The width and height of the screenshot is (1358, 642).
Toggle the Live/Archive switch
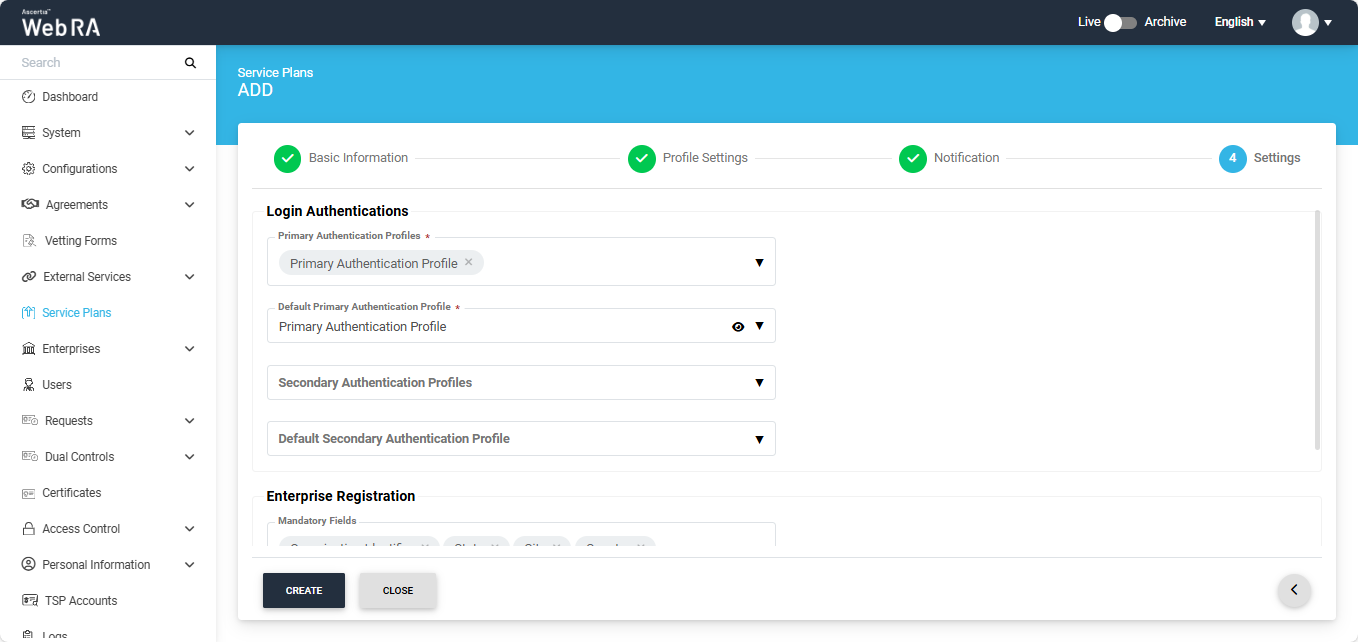[1120, 22]
